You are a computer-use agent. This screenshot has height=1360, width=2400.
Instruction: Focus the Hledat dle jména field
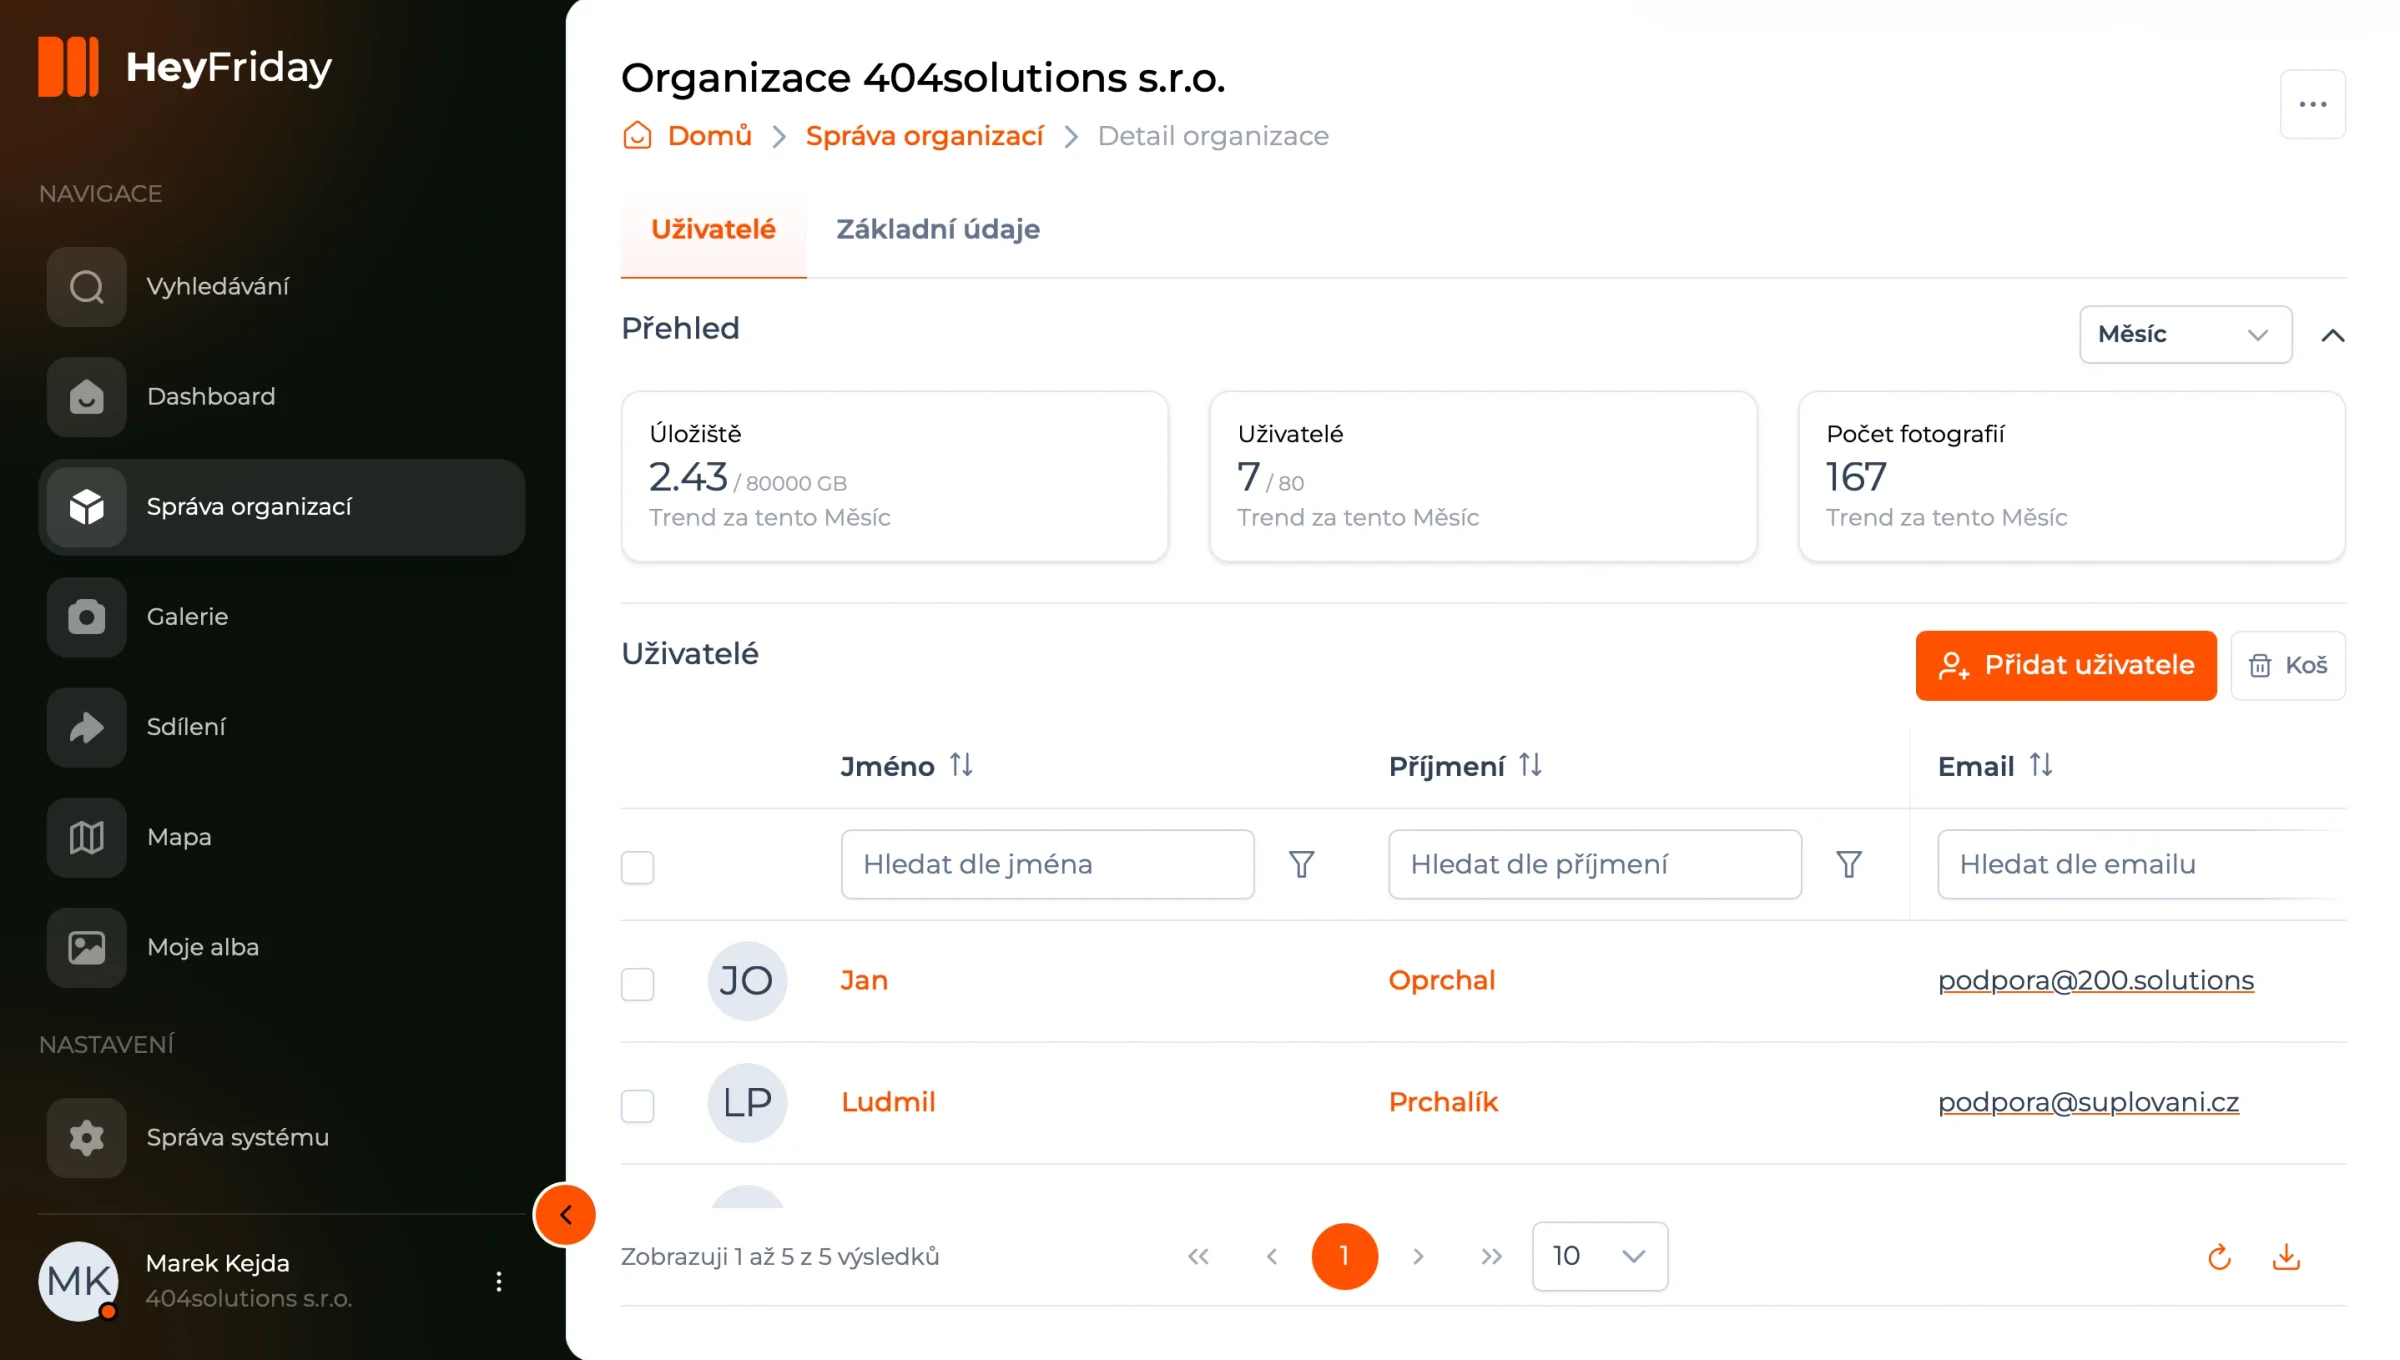coord(1047,864)
